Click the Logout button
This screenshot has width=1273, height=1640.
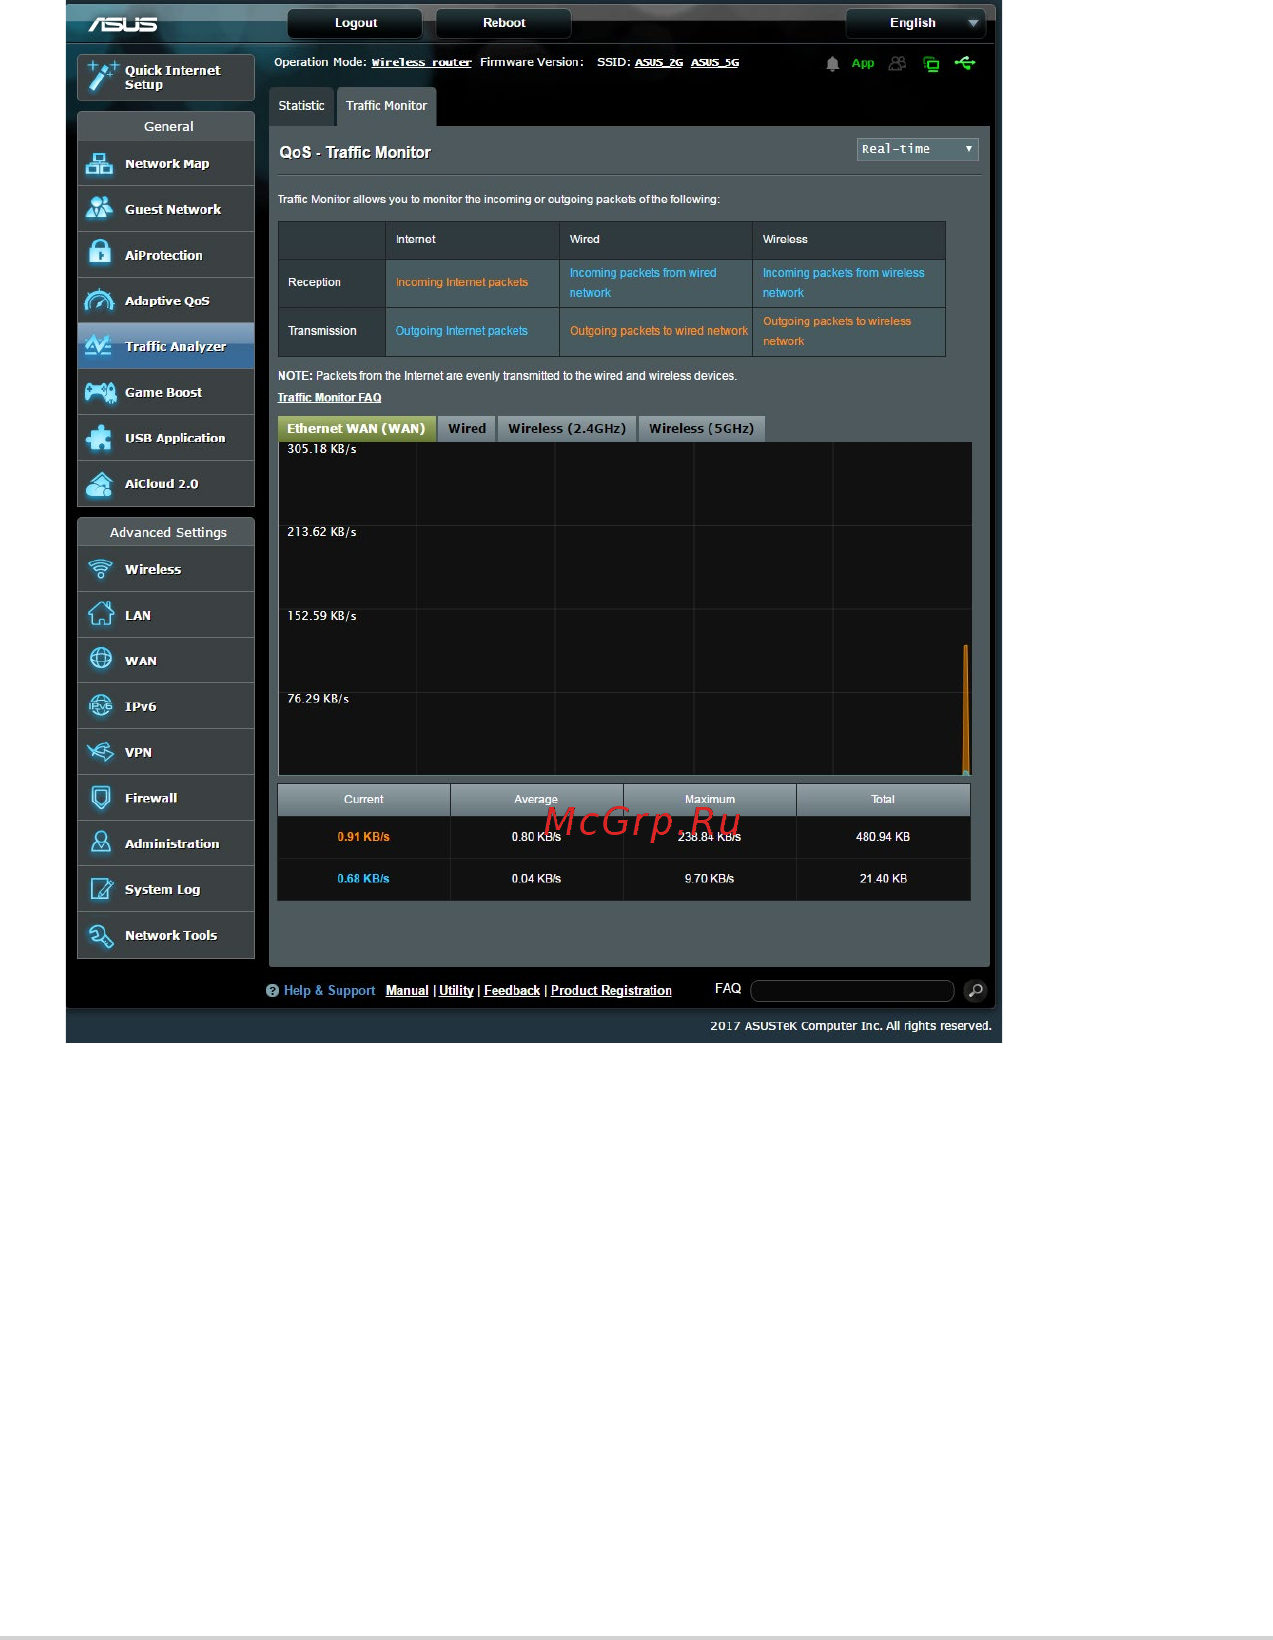tap(355, 23)
